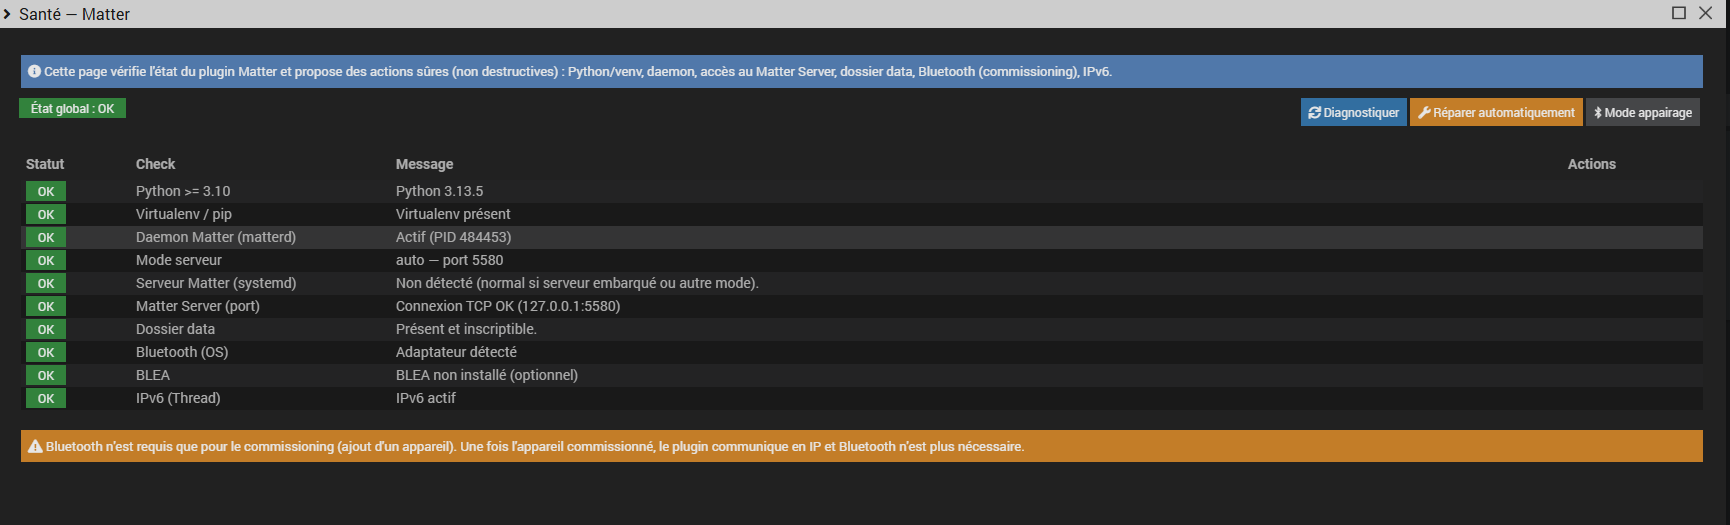Click the Connexion TCP OK message text
The height and width of the screenshot is (525, 1730).
coord(507,306)
